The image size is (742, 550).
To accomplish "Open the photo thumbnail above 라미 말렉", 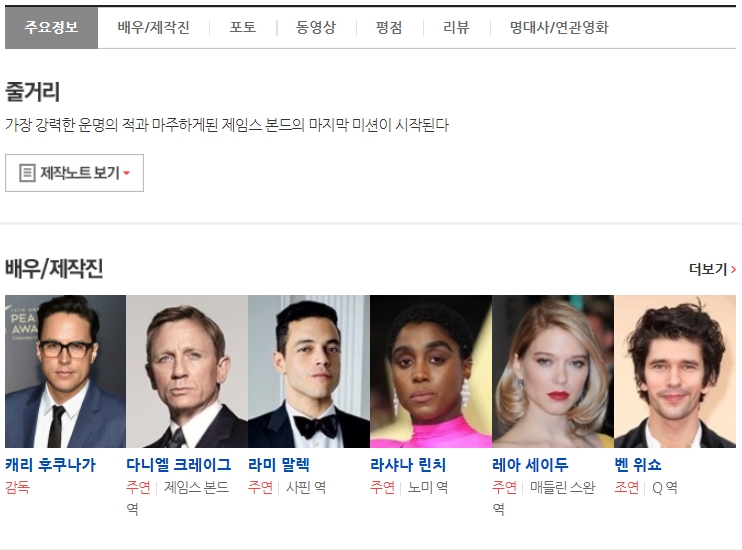I will pos(309,372).
